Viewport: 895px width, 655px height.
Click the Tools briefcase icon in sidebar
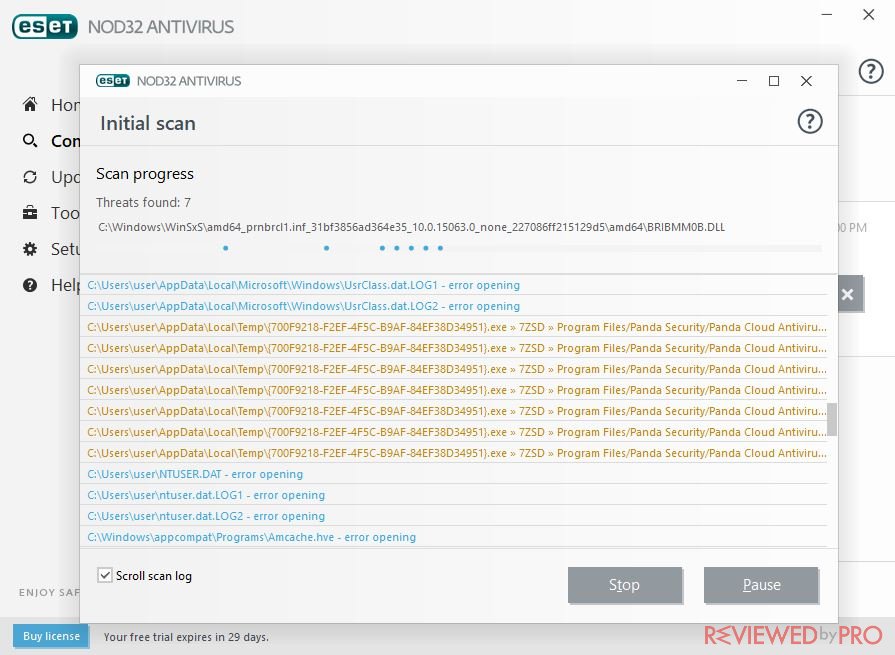pyautogui.click(x=30, y=213)
